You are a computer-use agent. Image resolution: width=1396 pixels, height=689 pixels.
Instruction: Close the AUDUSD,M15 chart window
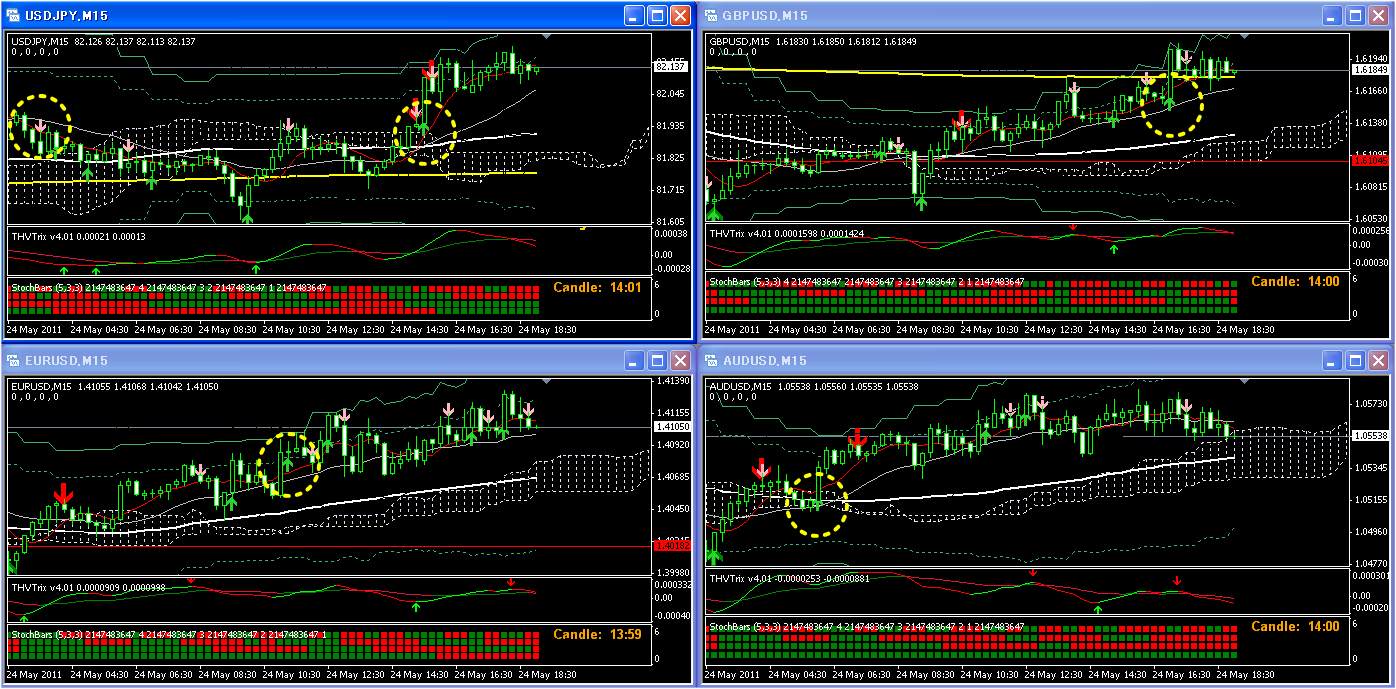point(1378,360)
